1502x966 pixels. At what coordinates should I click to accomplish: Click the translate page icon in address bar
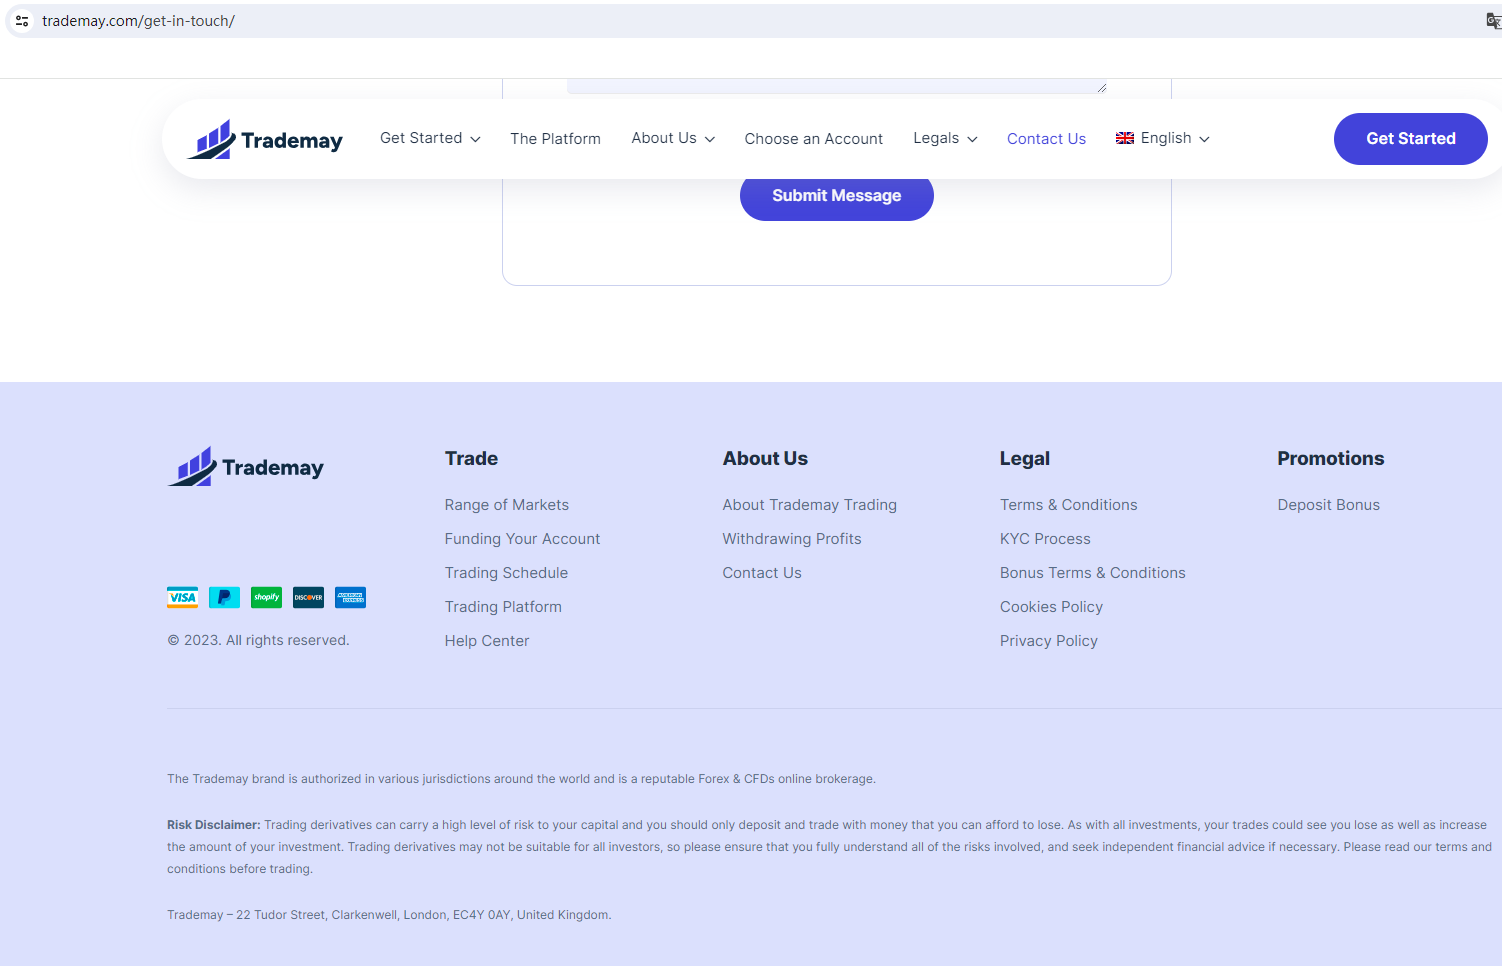(x=1493, y=21)
